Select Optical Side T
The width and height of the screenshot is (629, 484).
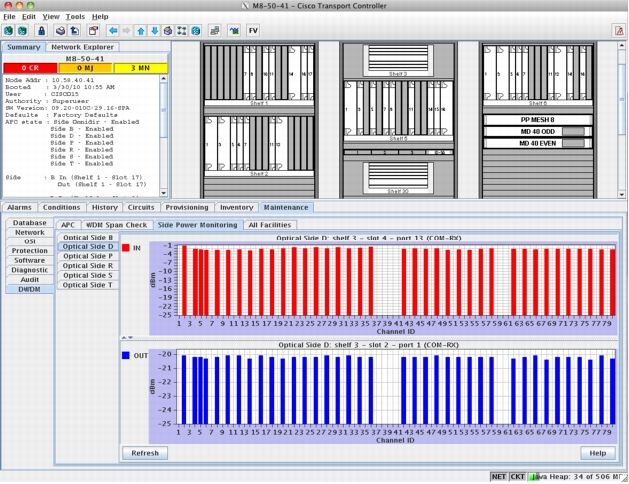tap(88, 285)
